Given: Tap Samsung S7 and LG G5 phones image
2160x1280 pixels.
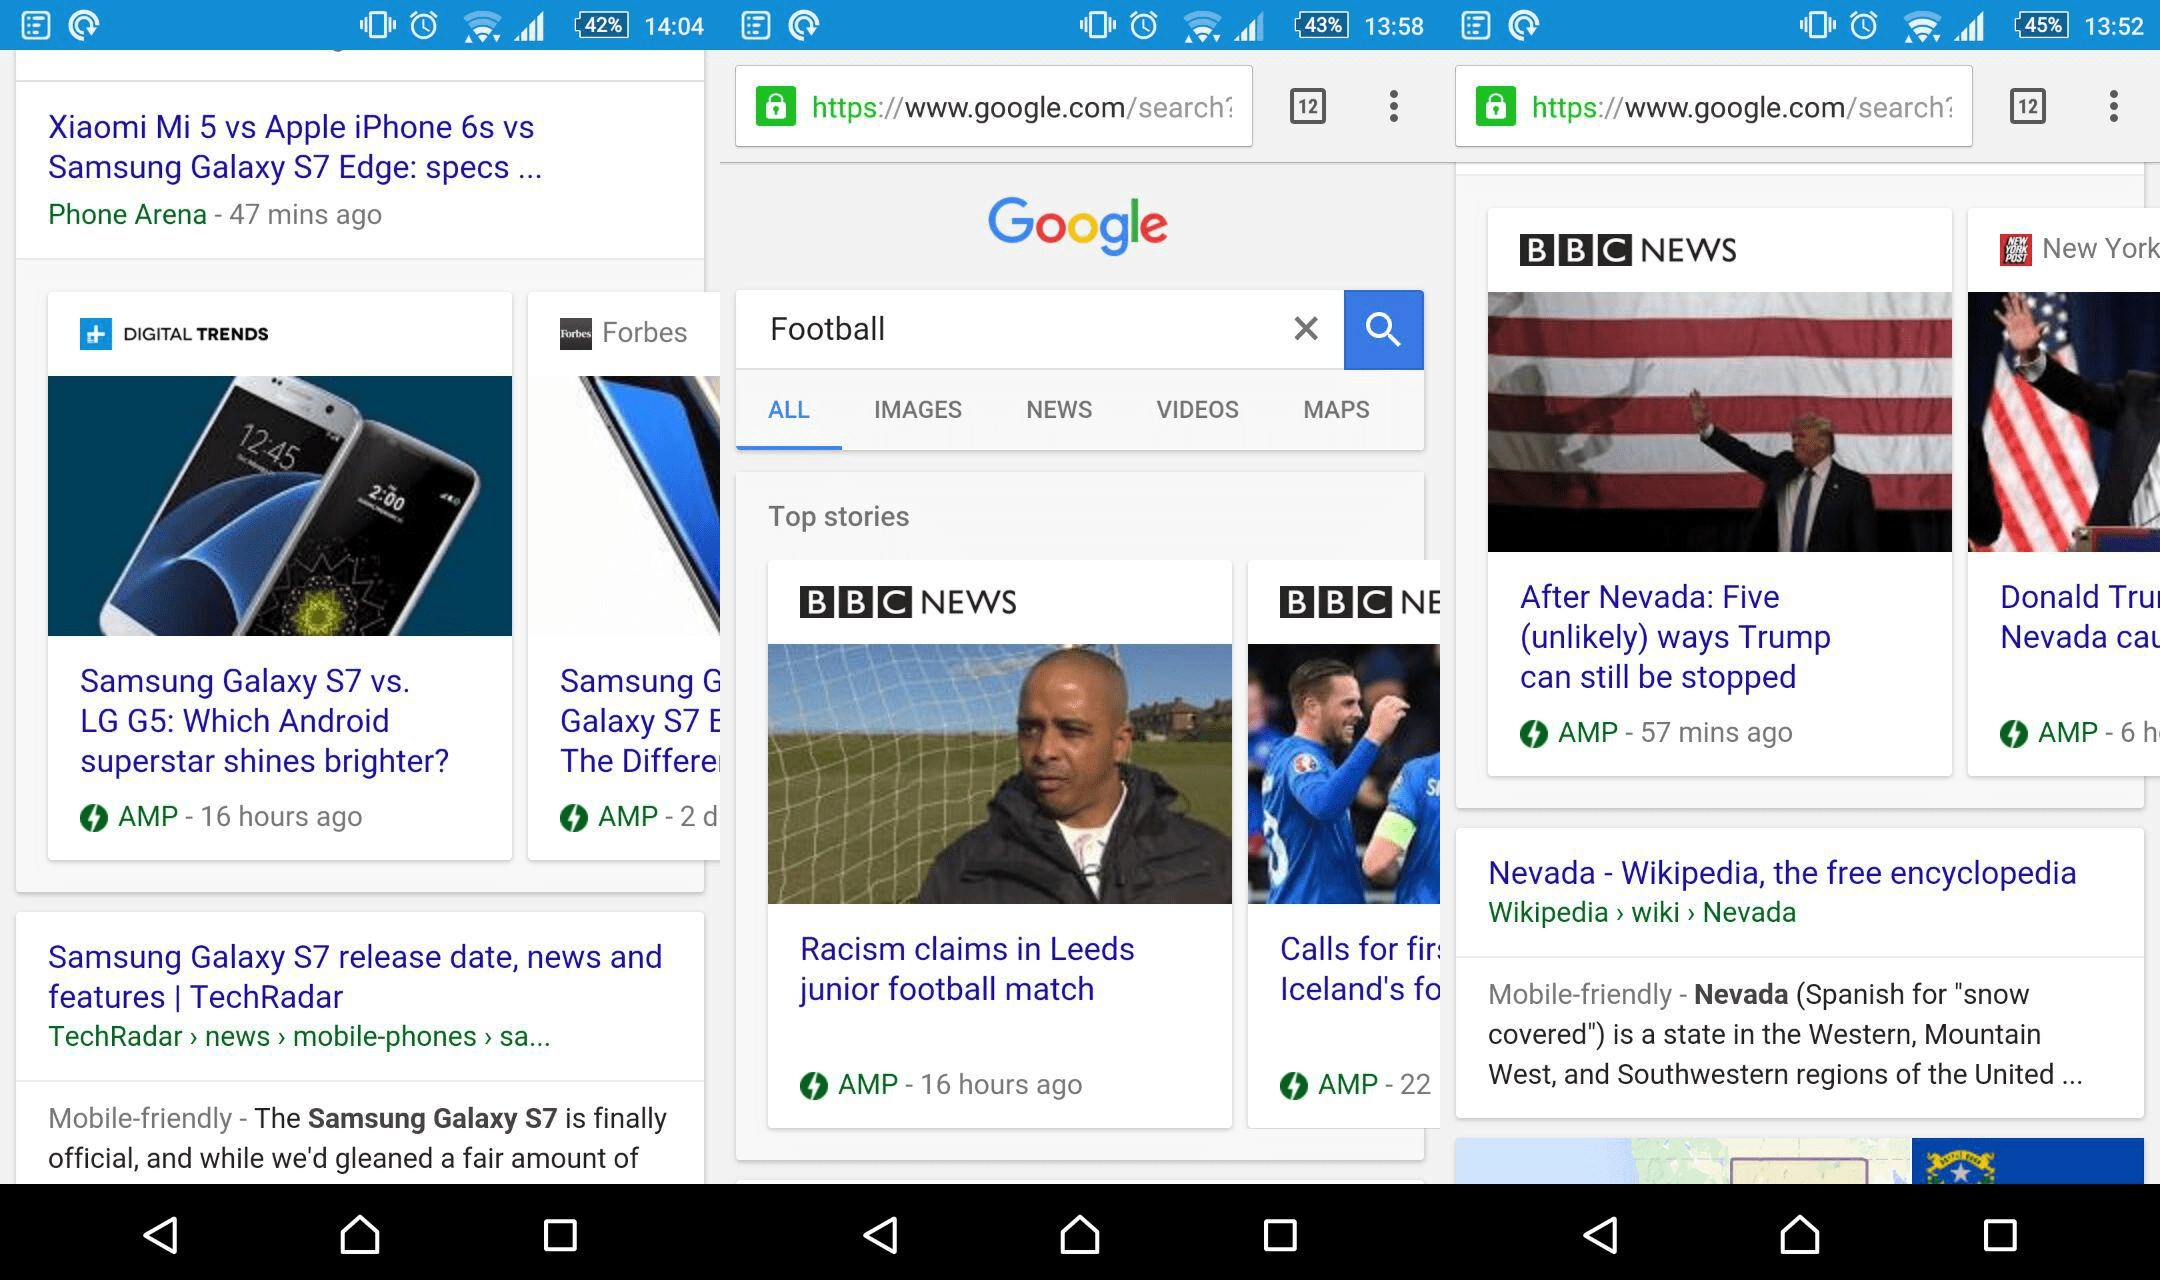Looking at the screenshot, I should click(x=280, y=506).
